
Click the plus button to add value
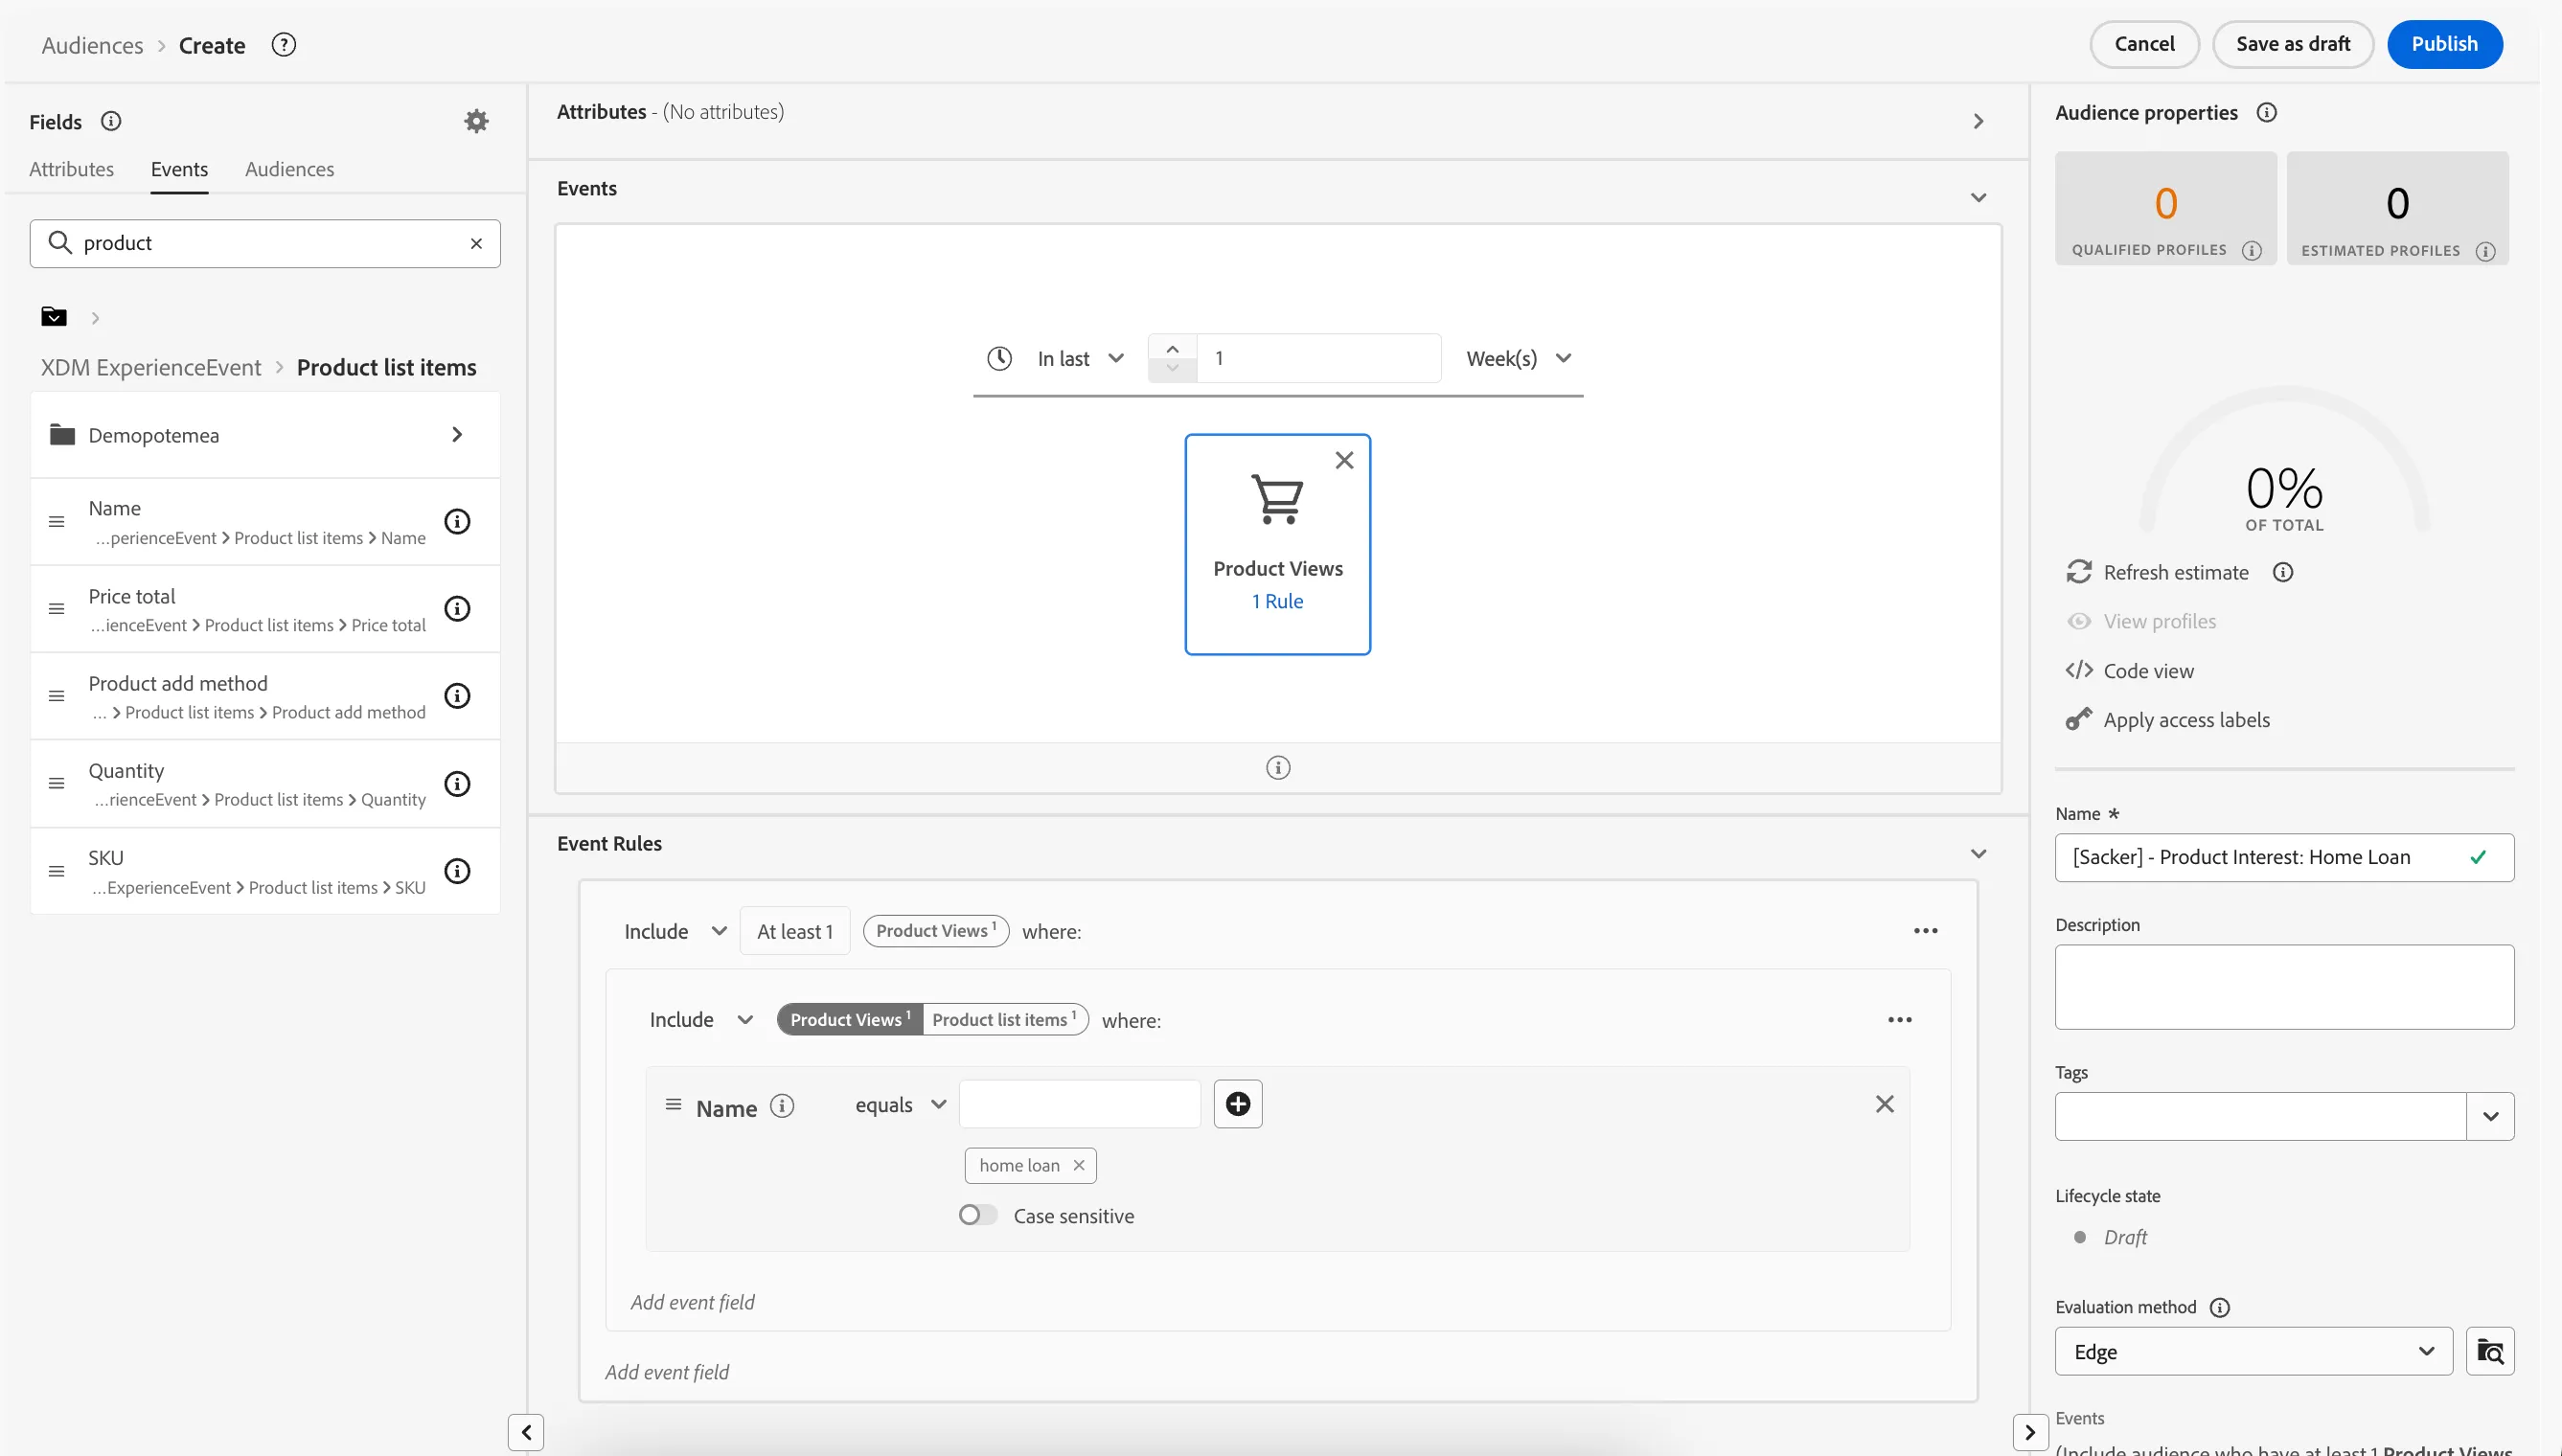click(1238, 1104)
